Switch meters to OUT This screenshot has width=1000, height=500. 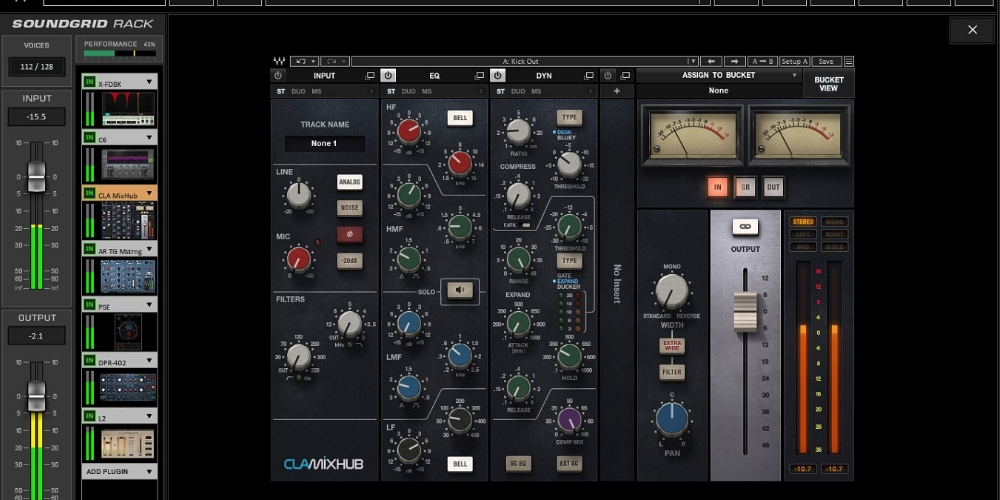773,188
